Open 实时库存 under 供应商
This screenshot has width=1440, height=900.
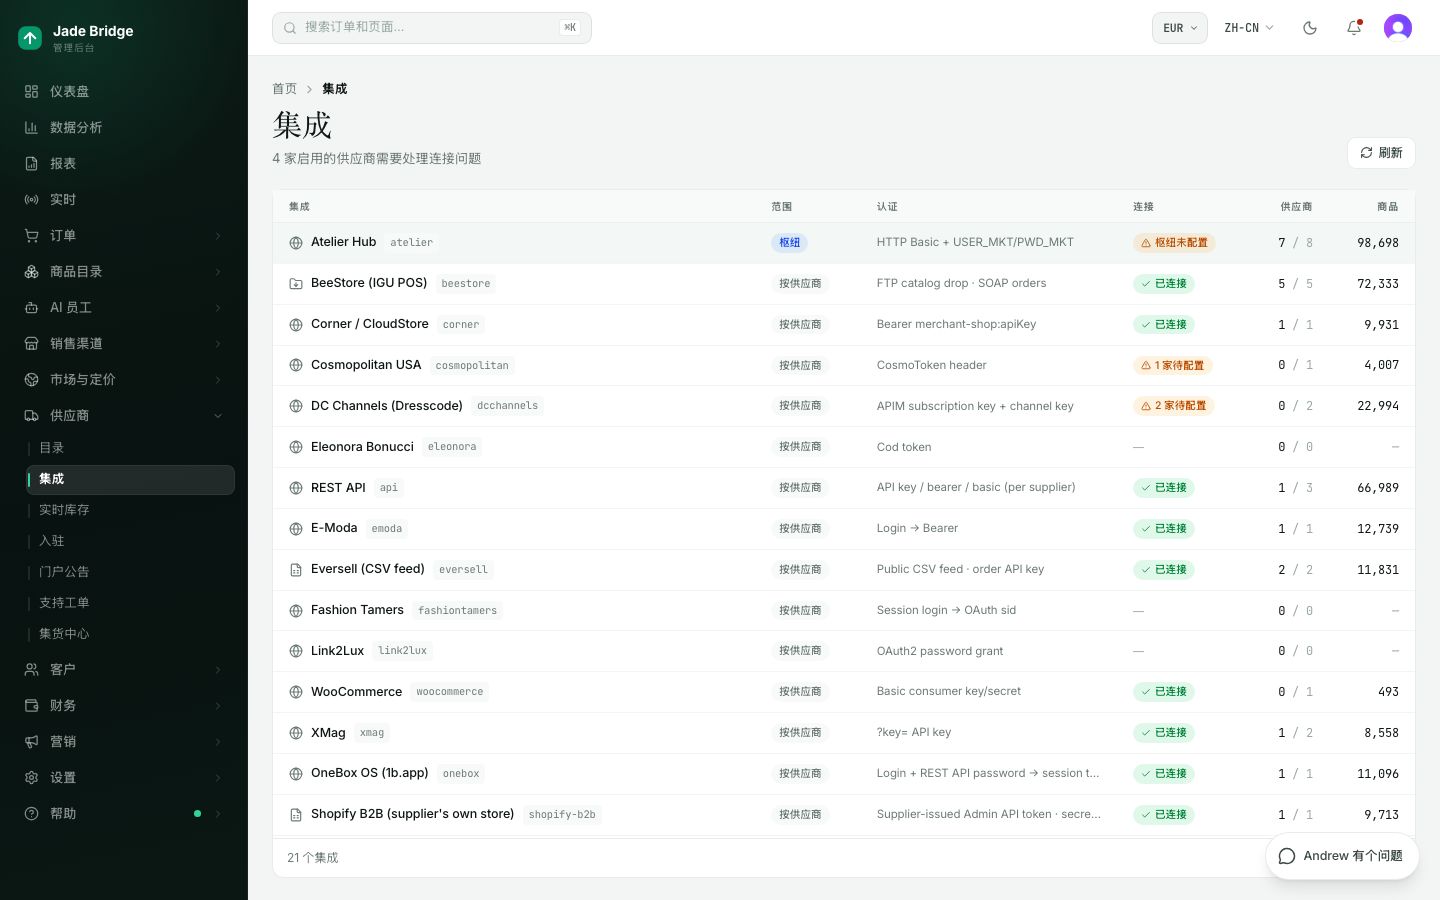[131, 510]
